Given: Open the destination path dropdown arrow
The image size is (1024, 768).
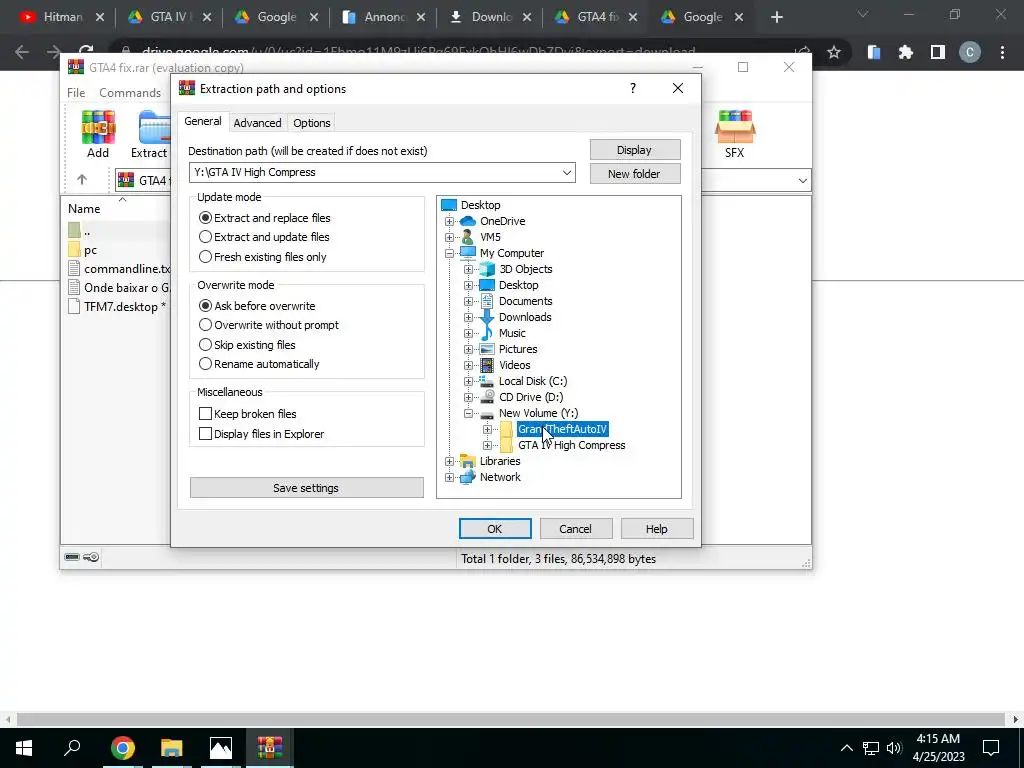Looking at the screenshot, I should [x=566, y=172].
